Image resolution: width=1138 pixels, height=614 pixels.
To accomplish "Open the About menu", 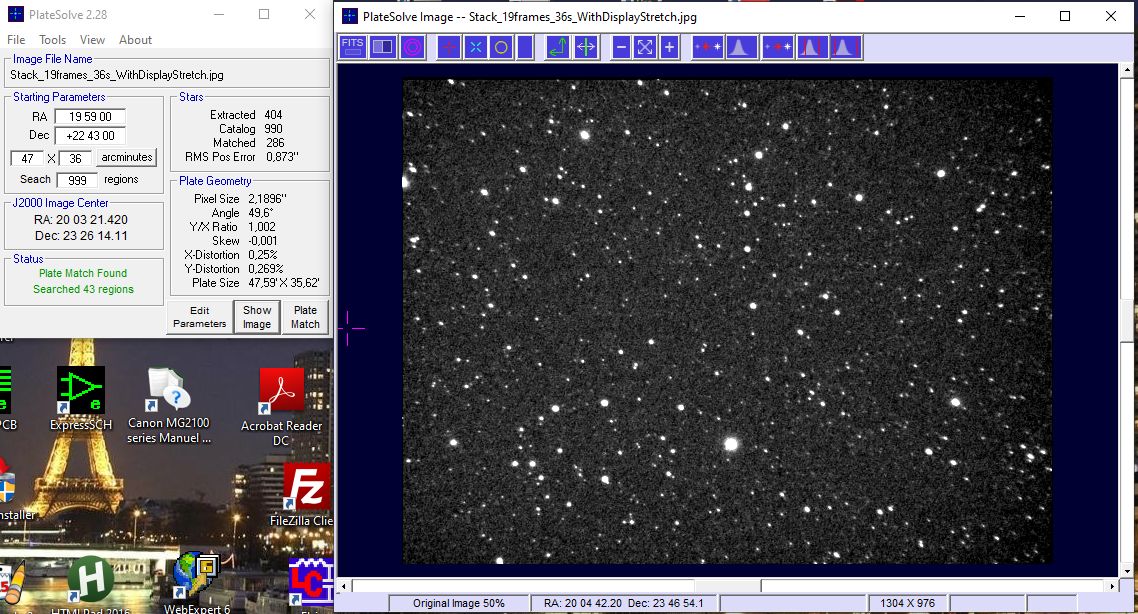I will tap(135, 40).
